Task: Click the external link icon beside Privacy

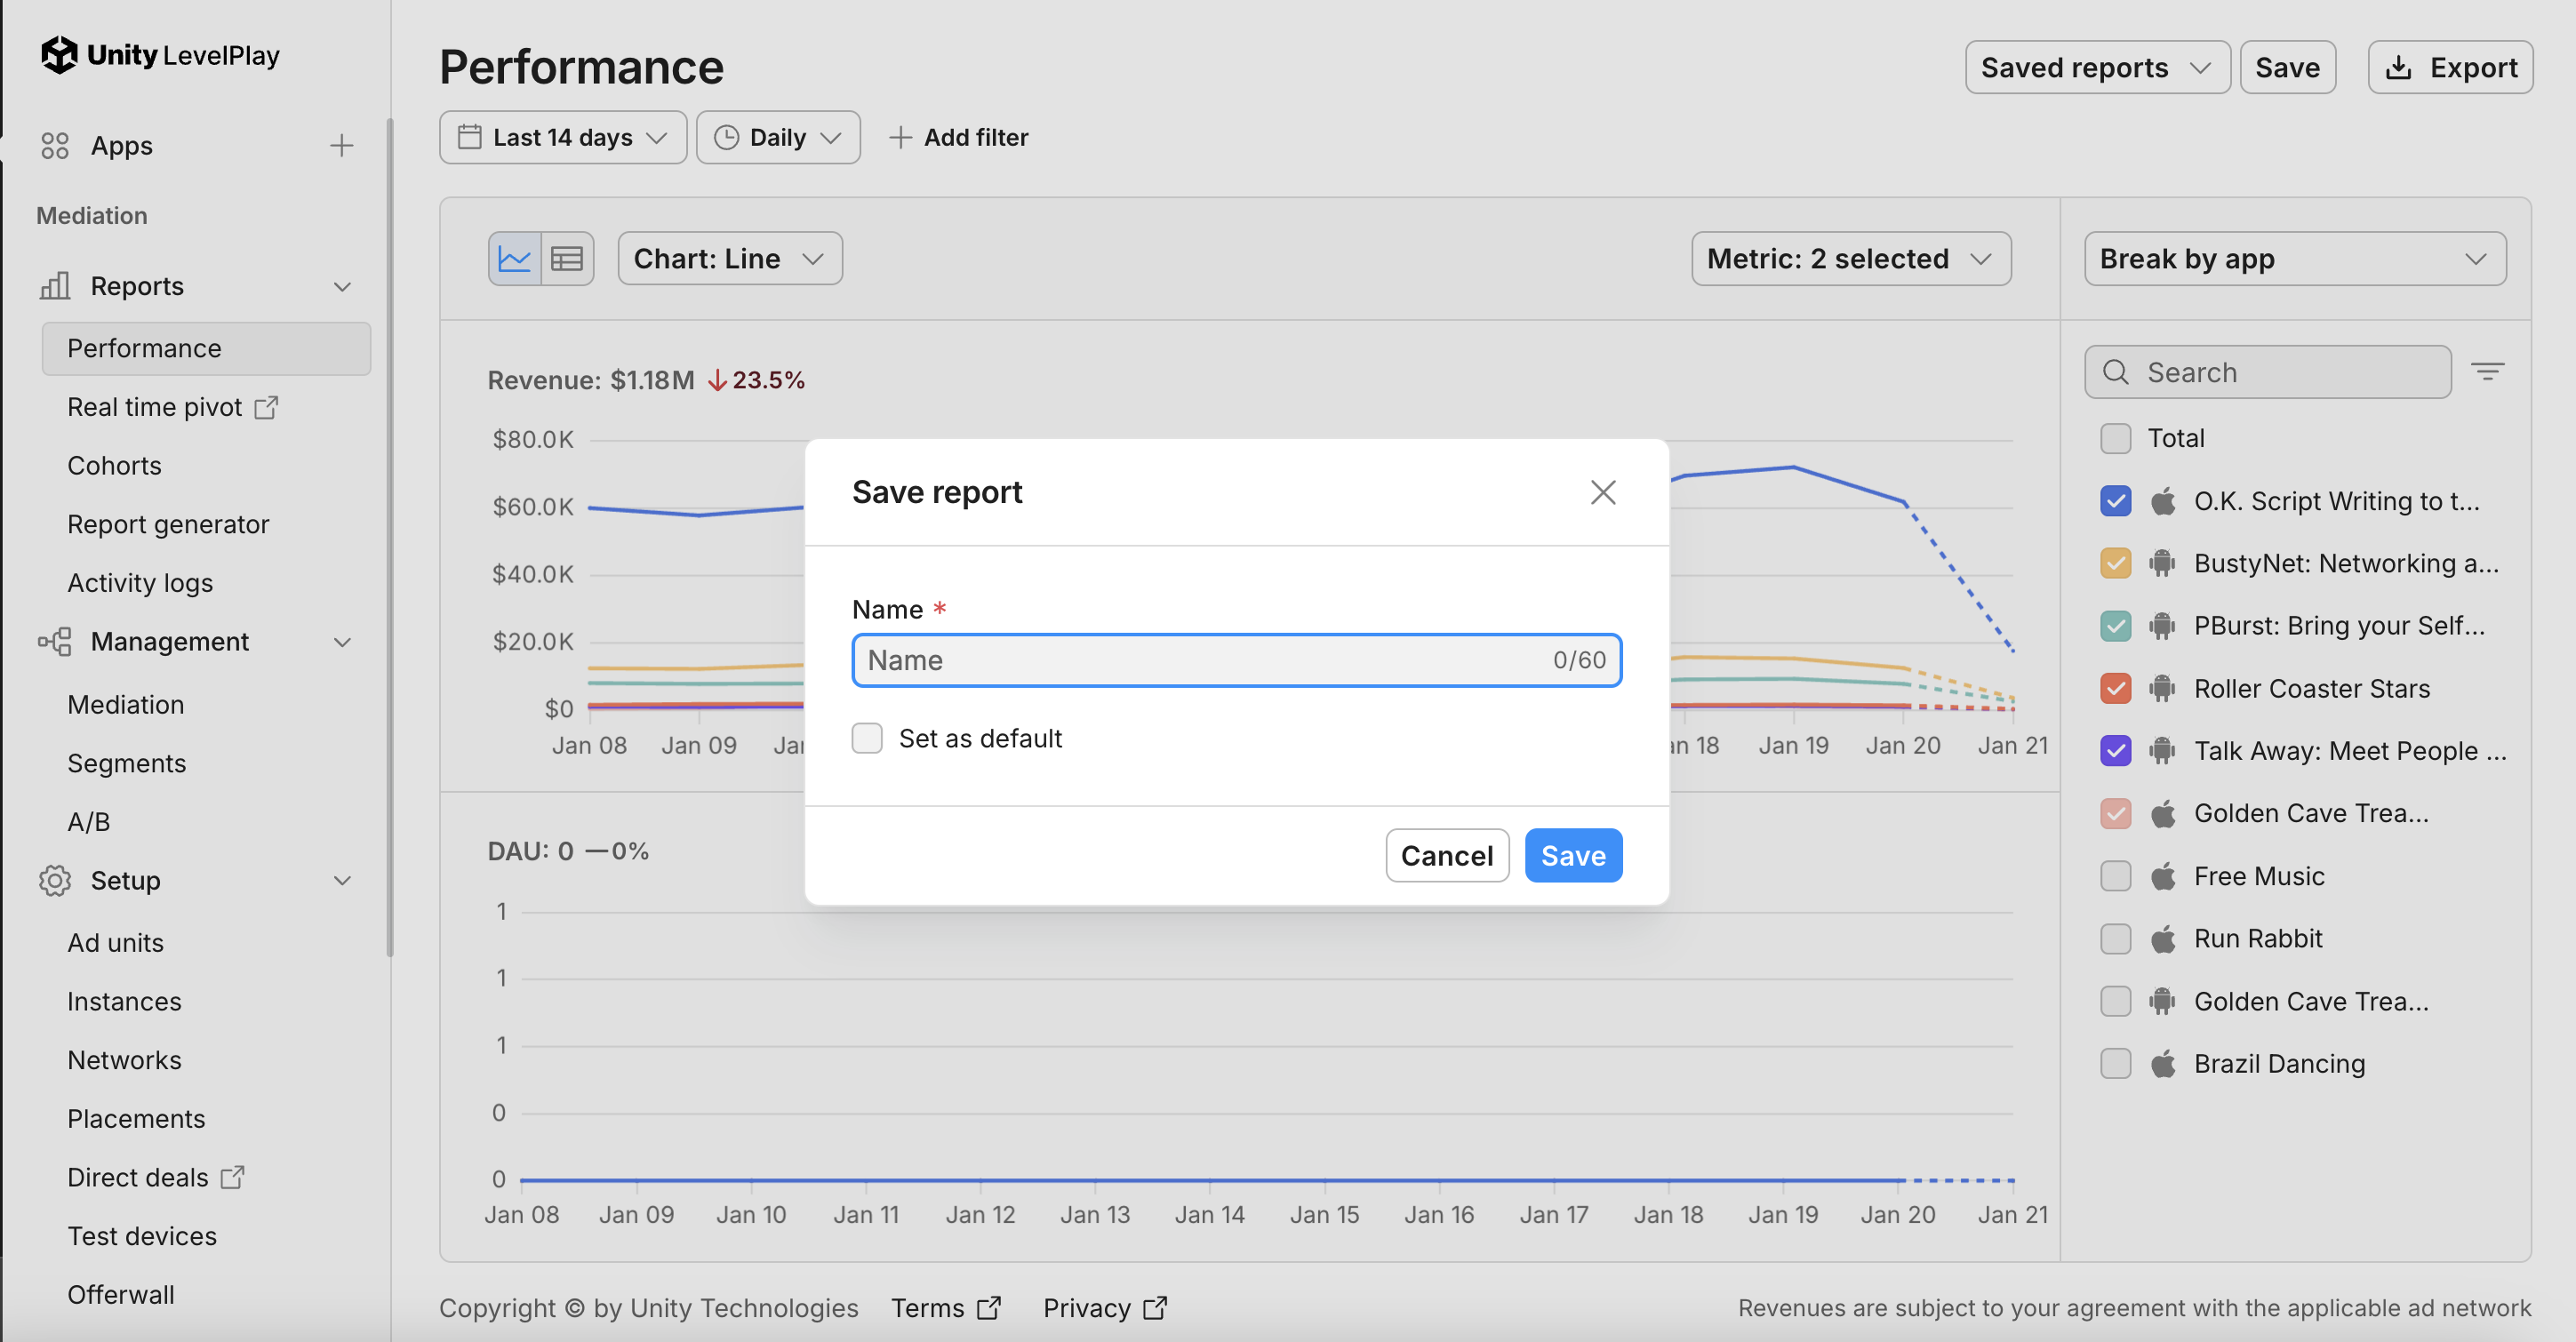Action: (1155, 1308)
